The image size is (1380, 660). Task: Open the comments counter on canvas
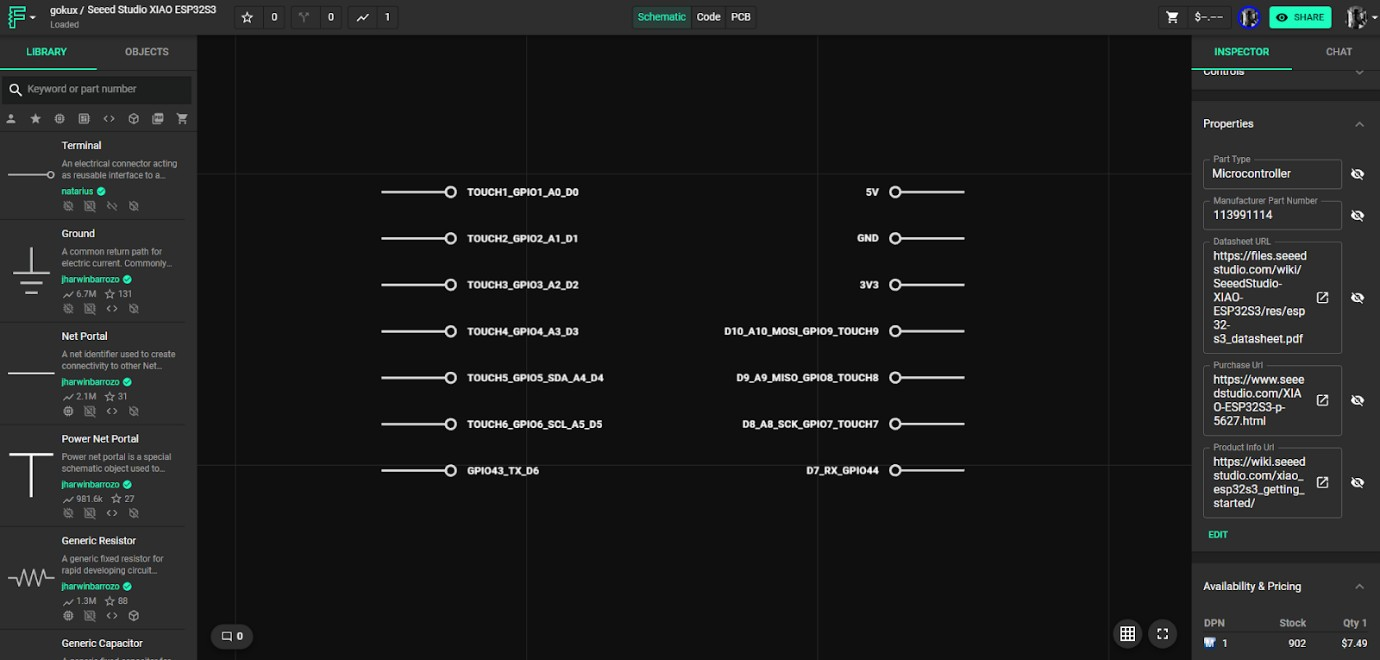(232, 636)
